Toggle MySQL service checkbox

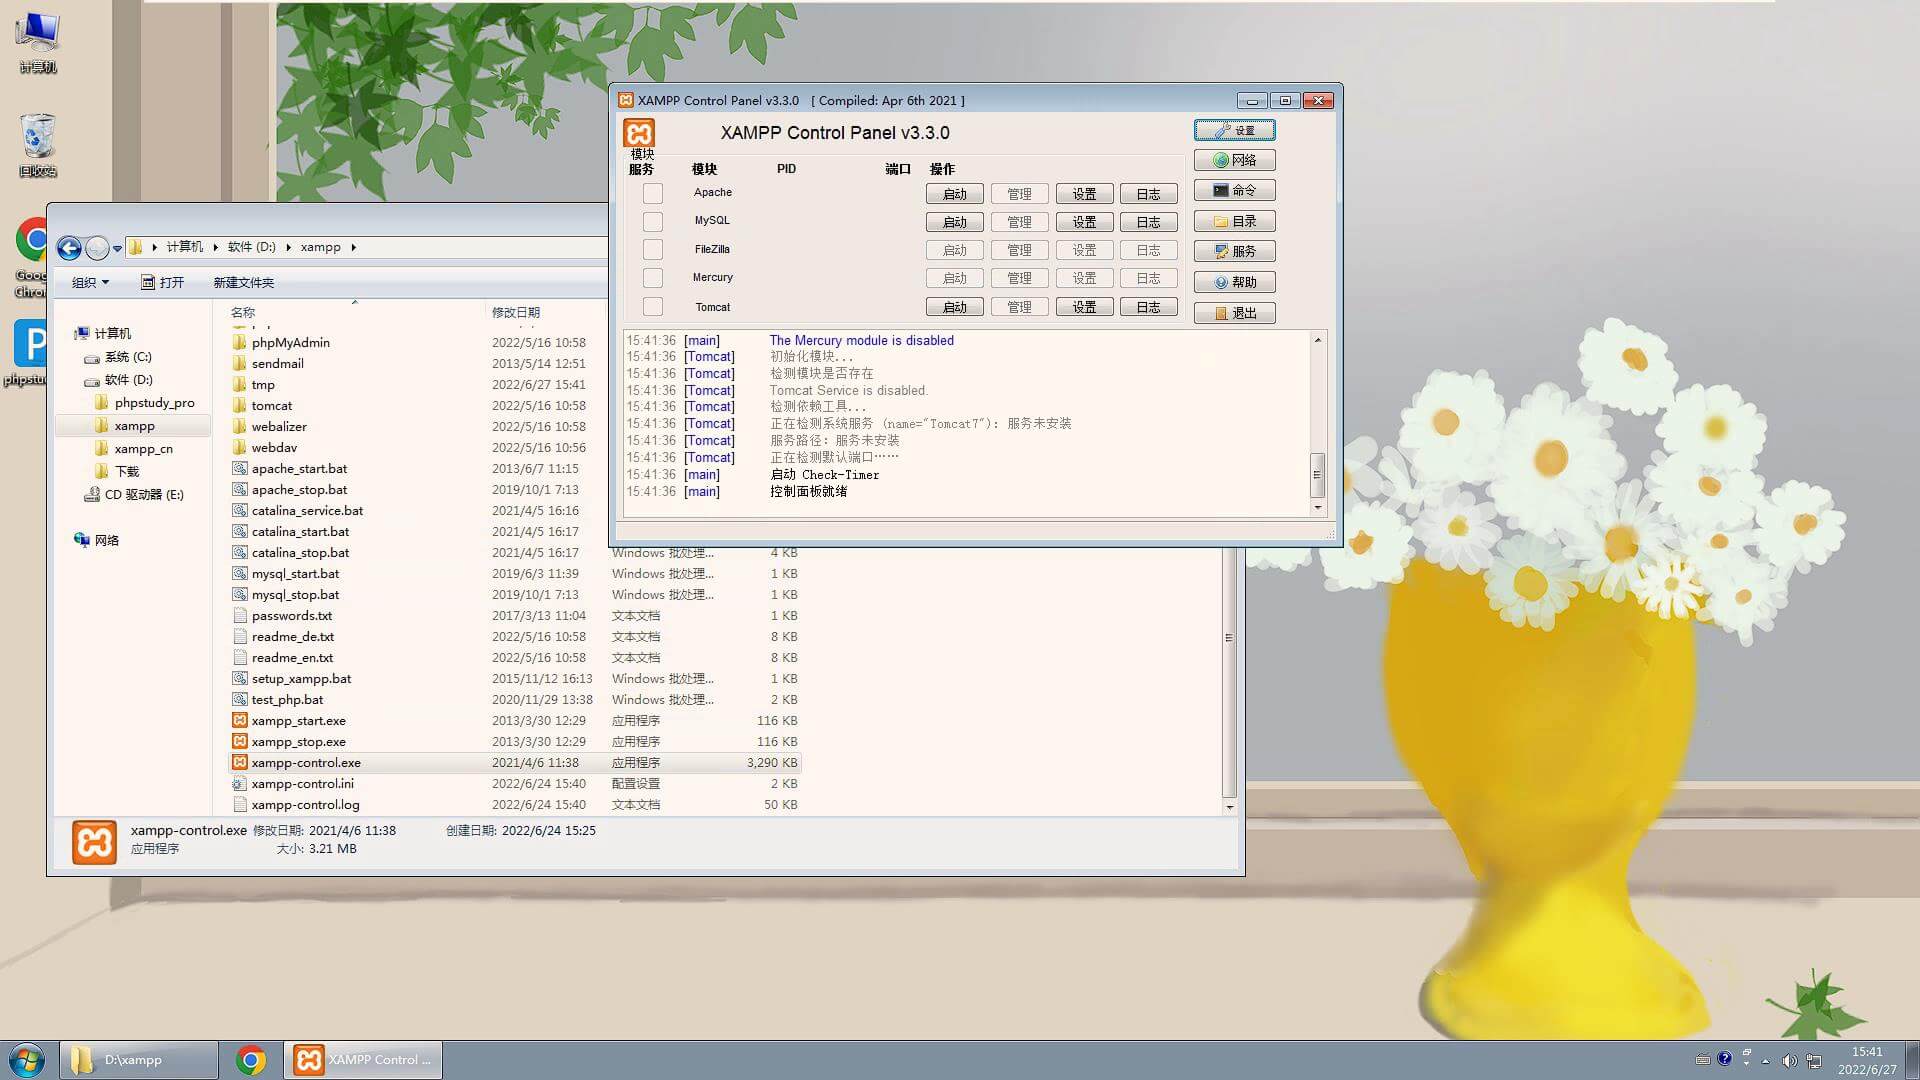653,221
